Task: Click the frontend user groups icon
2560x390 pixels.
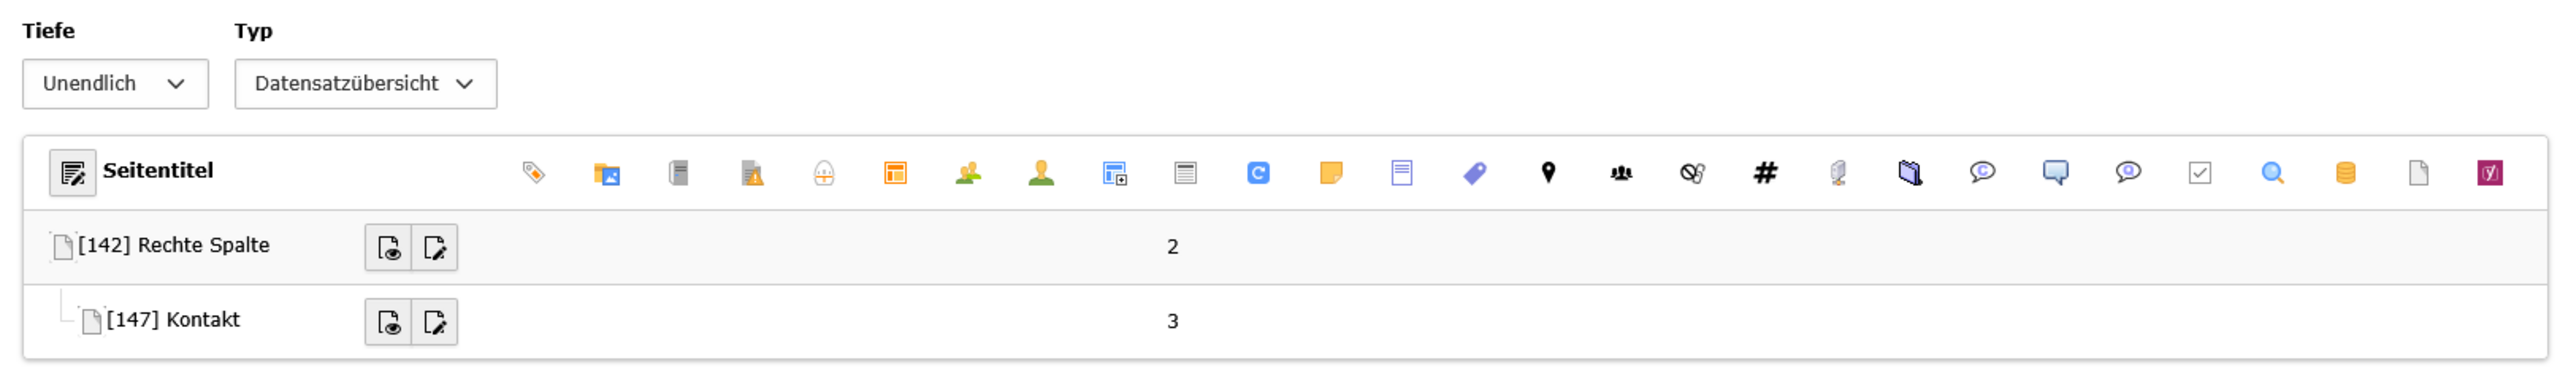Action: pyautogui.click(x=967, y=173)
